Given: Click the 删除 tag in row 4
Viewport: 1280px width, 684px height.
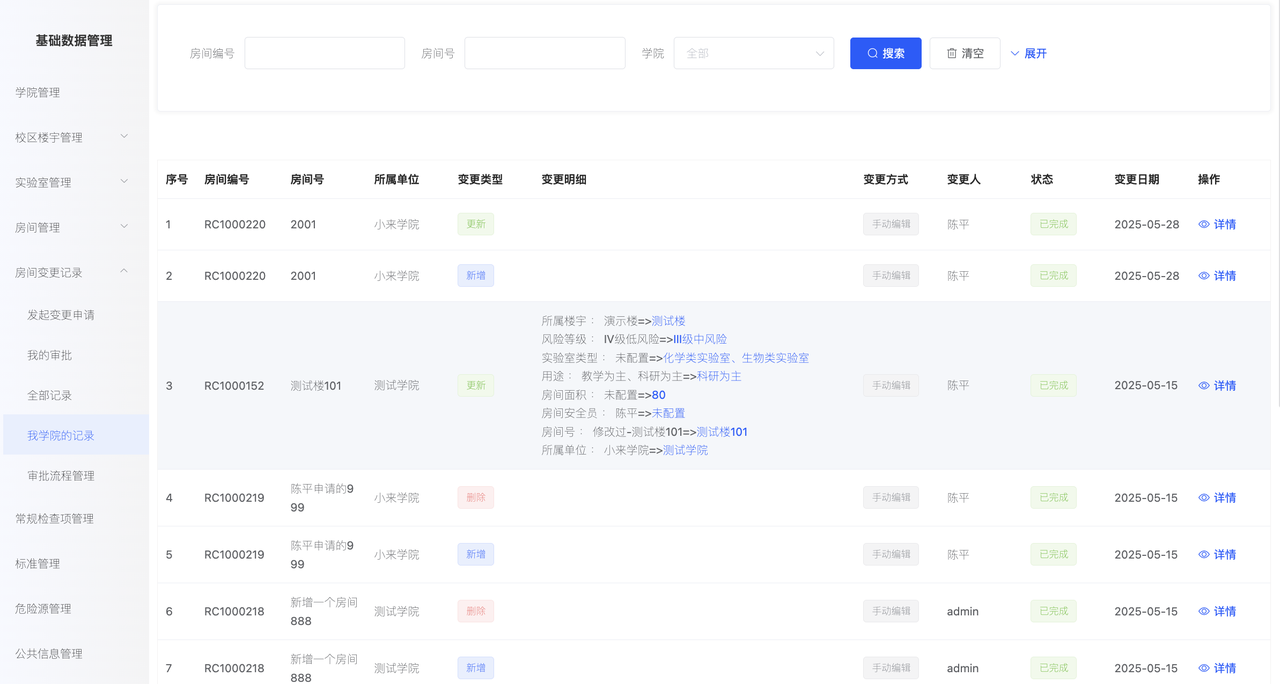Looking at the screenshot, I should [x=476, y=498].
